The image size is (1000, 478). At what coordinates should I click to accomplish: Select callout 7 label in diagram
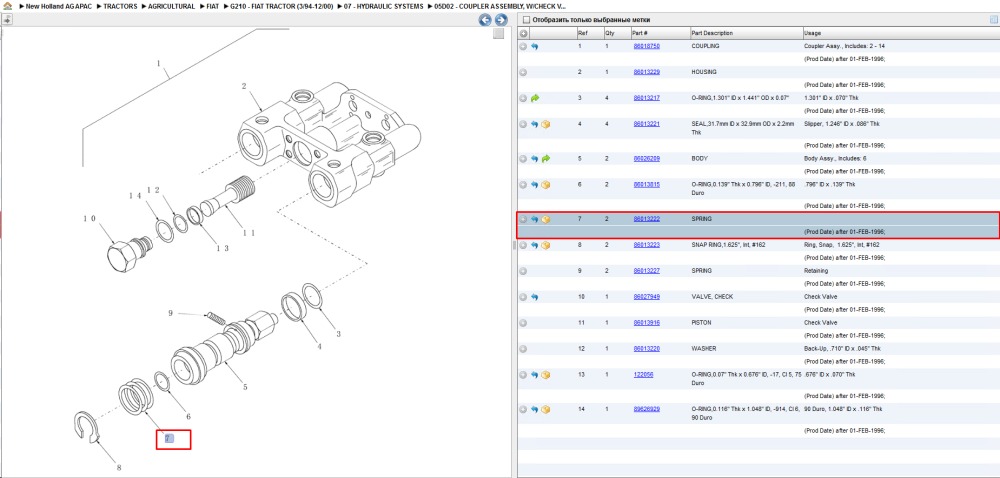[168, 438]
